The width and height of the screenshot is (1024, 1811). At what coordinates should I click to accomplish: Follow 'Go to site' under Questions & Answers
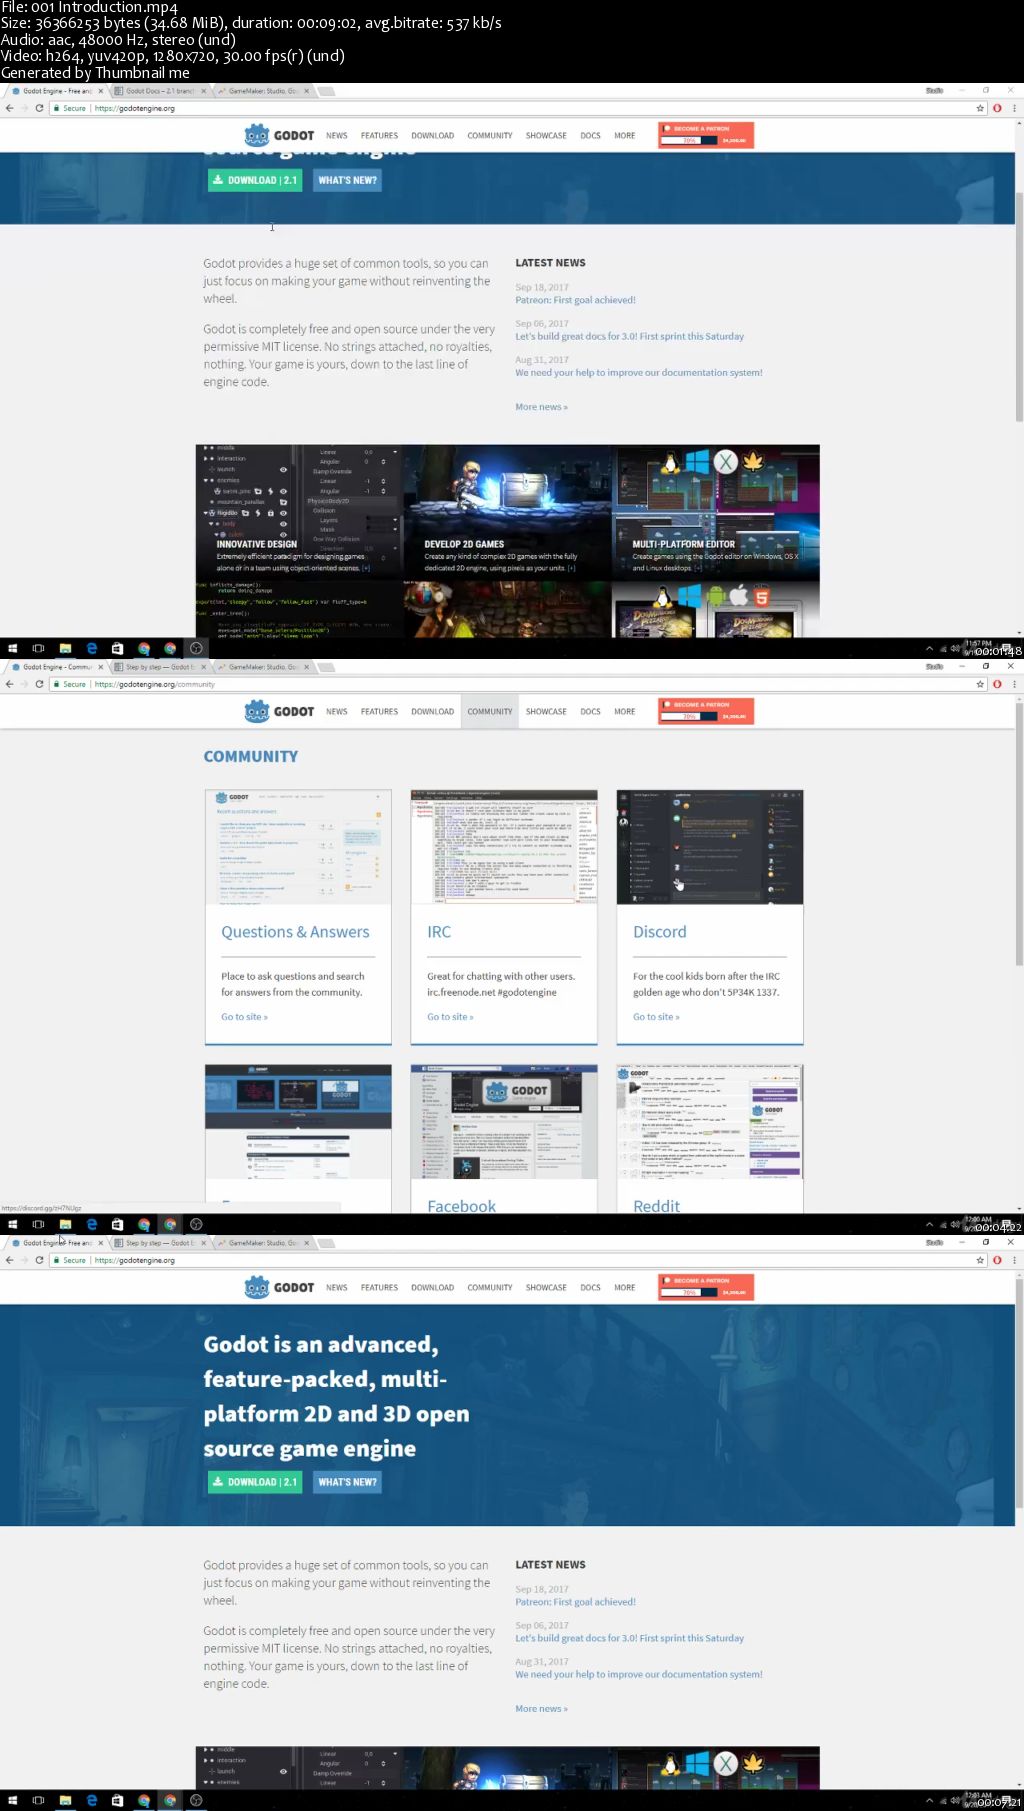point(244,1017)
